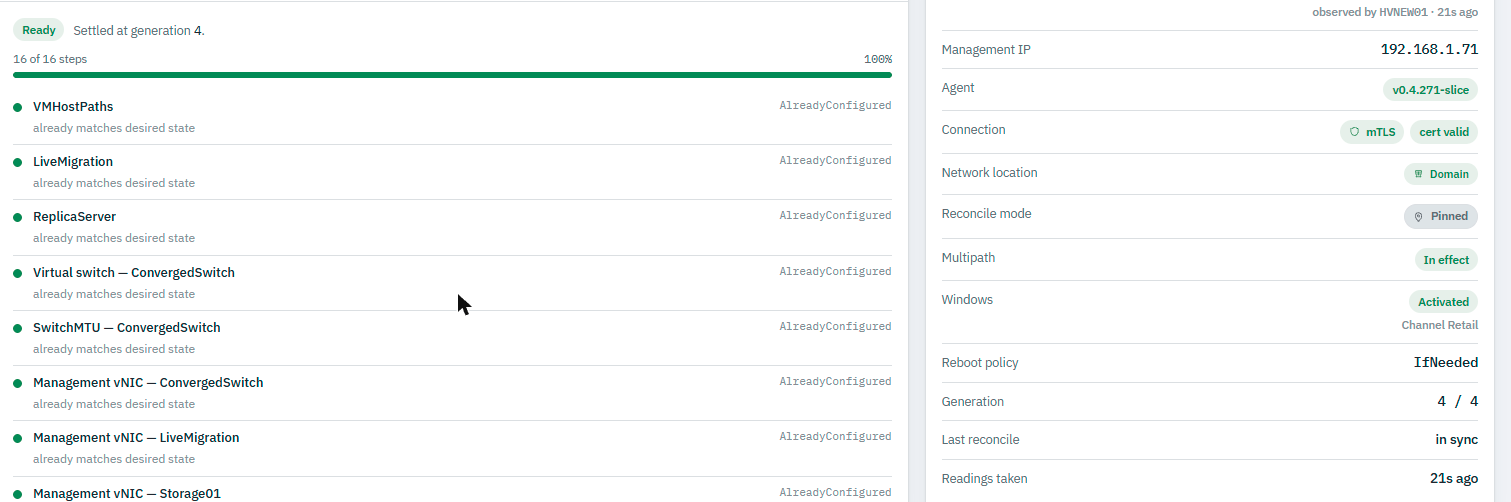This screenshot has height=502, width=1511.
Task: Click AlreadyConfigured status for ReplicaServer
Action: pyautogui.click(x=835, y=215)
